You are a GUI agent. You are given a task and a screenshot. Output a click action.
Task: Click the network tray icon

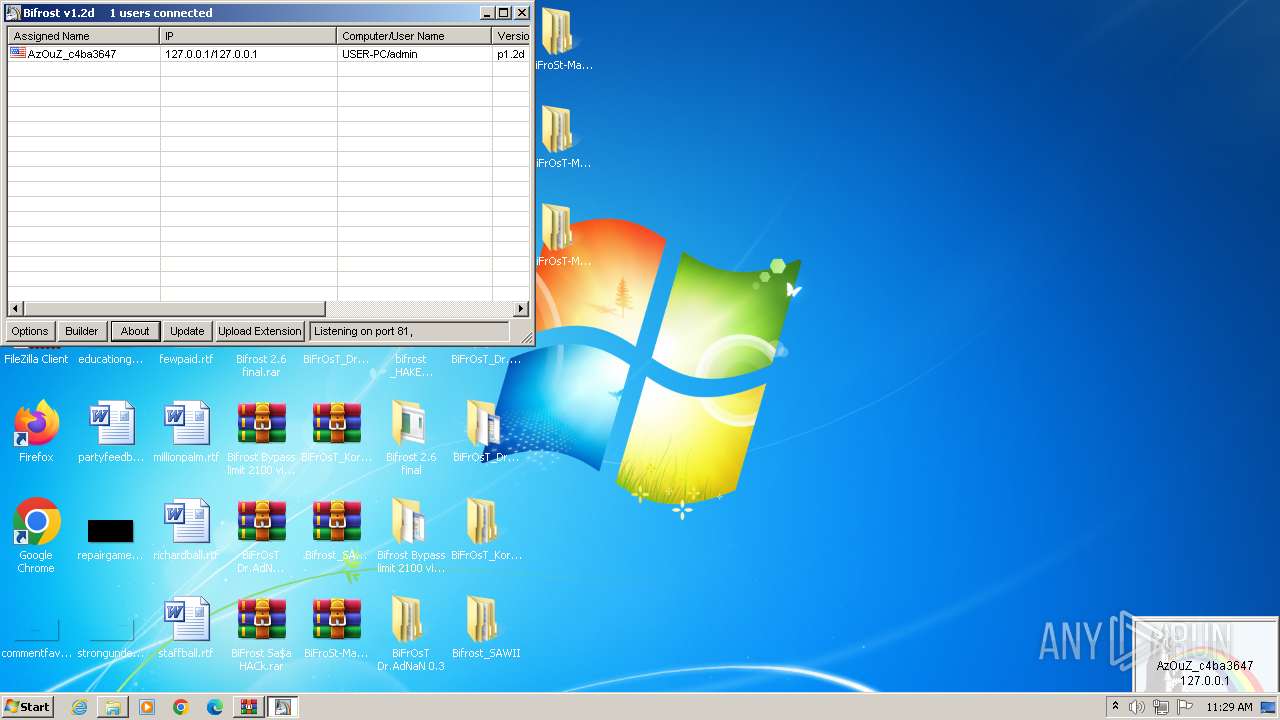pyautogui.click(x=1160, y=707)
